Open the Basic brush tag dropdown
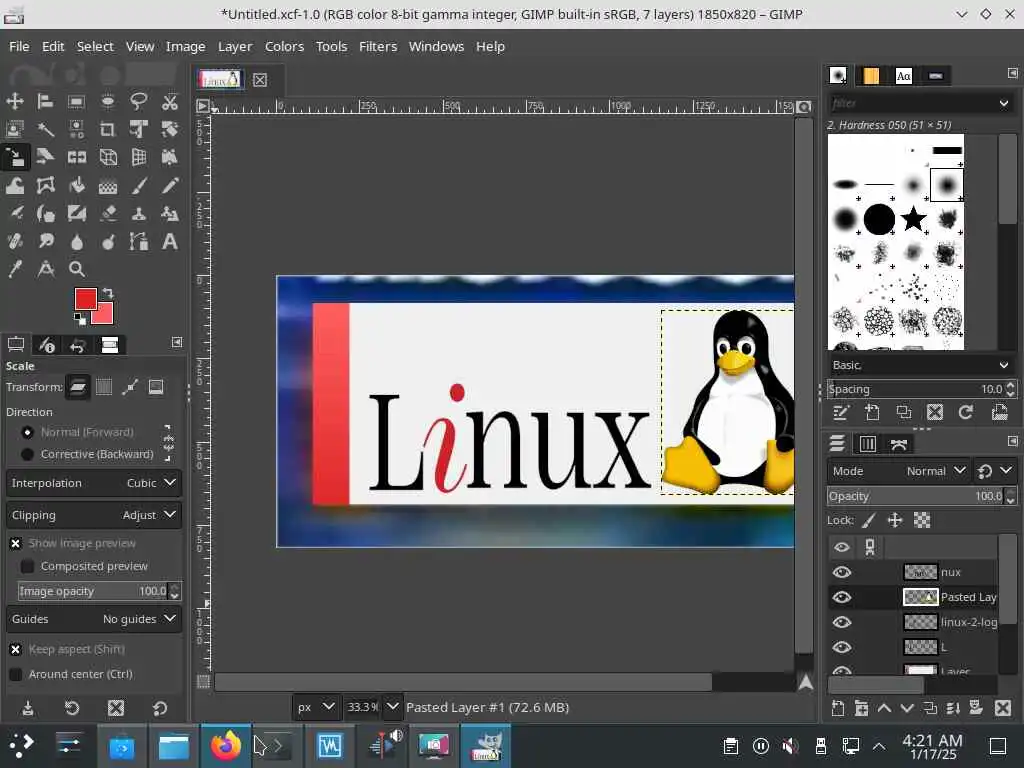Image resolution: width=1024 pixels, height=768 pixels. [x=921, y=365]
